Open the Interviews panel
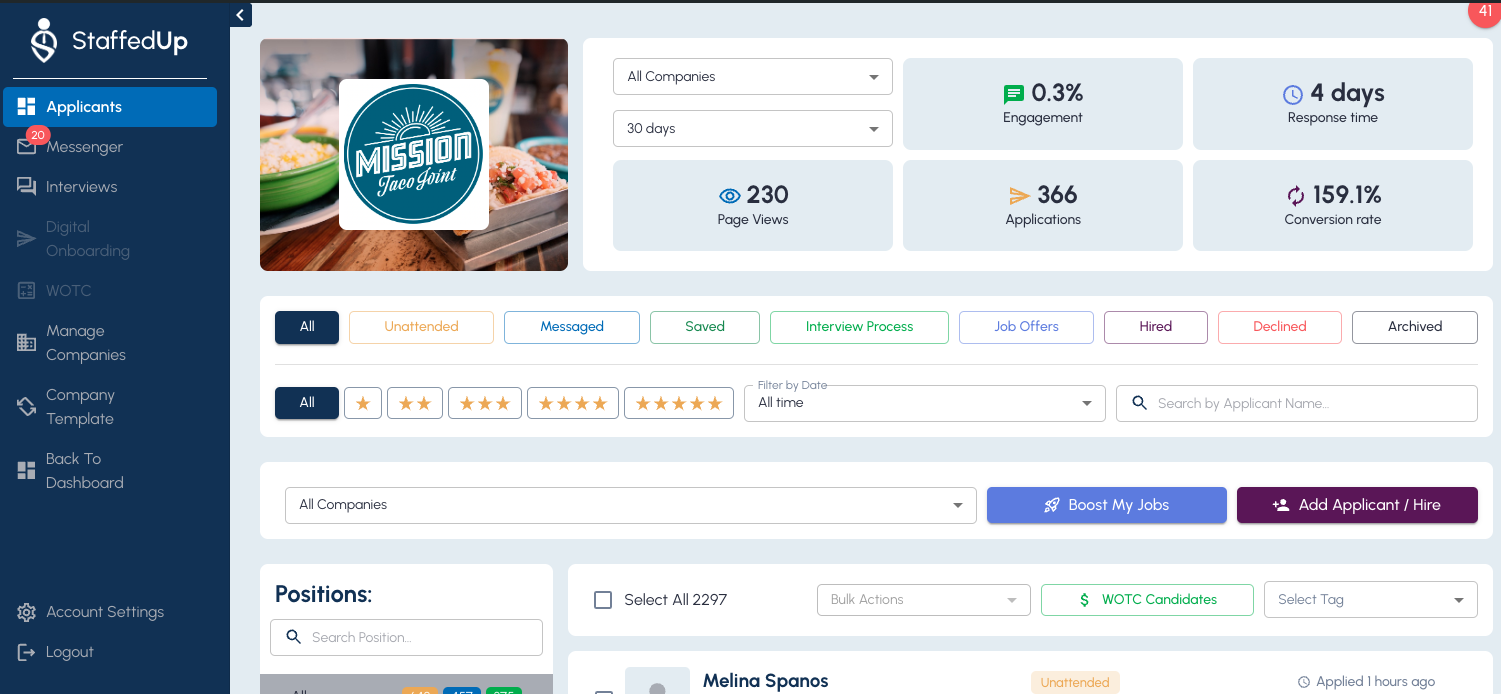Image resolution: width=1501 pixels, height=694 pixels. coord(26,187)
